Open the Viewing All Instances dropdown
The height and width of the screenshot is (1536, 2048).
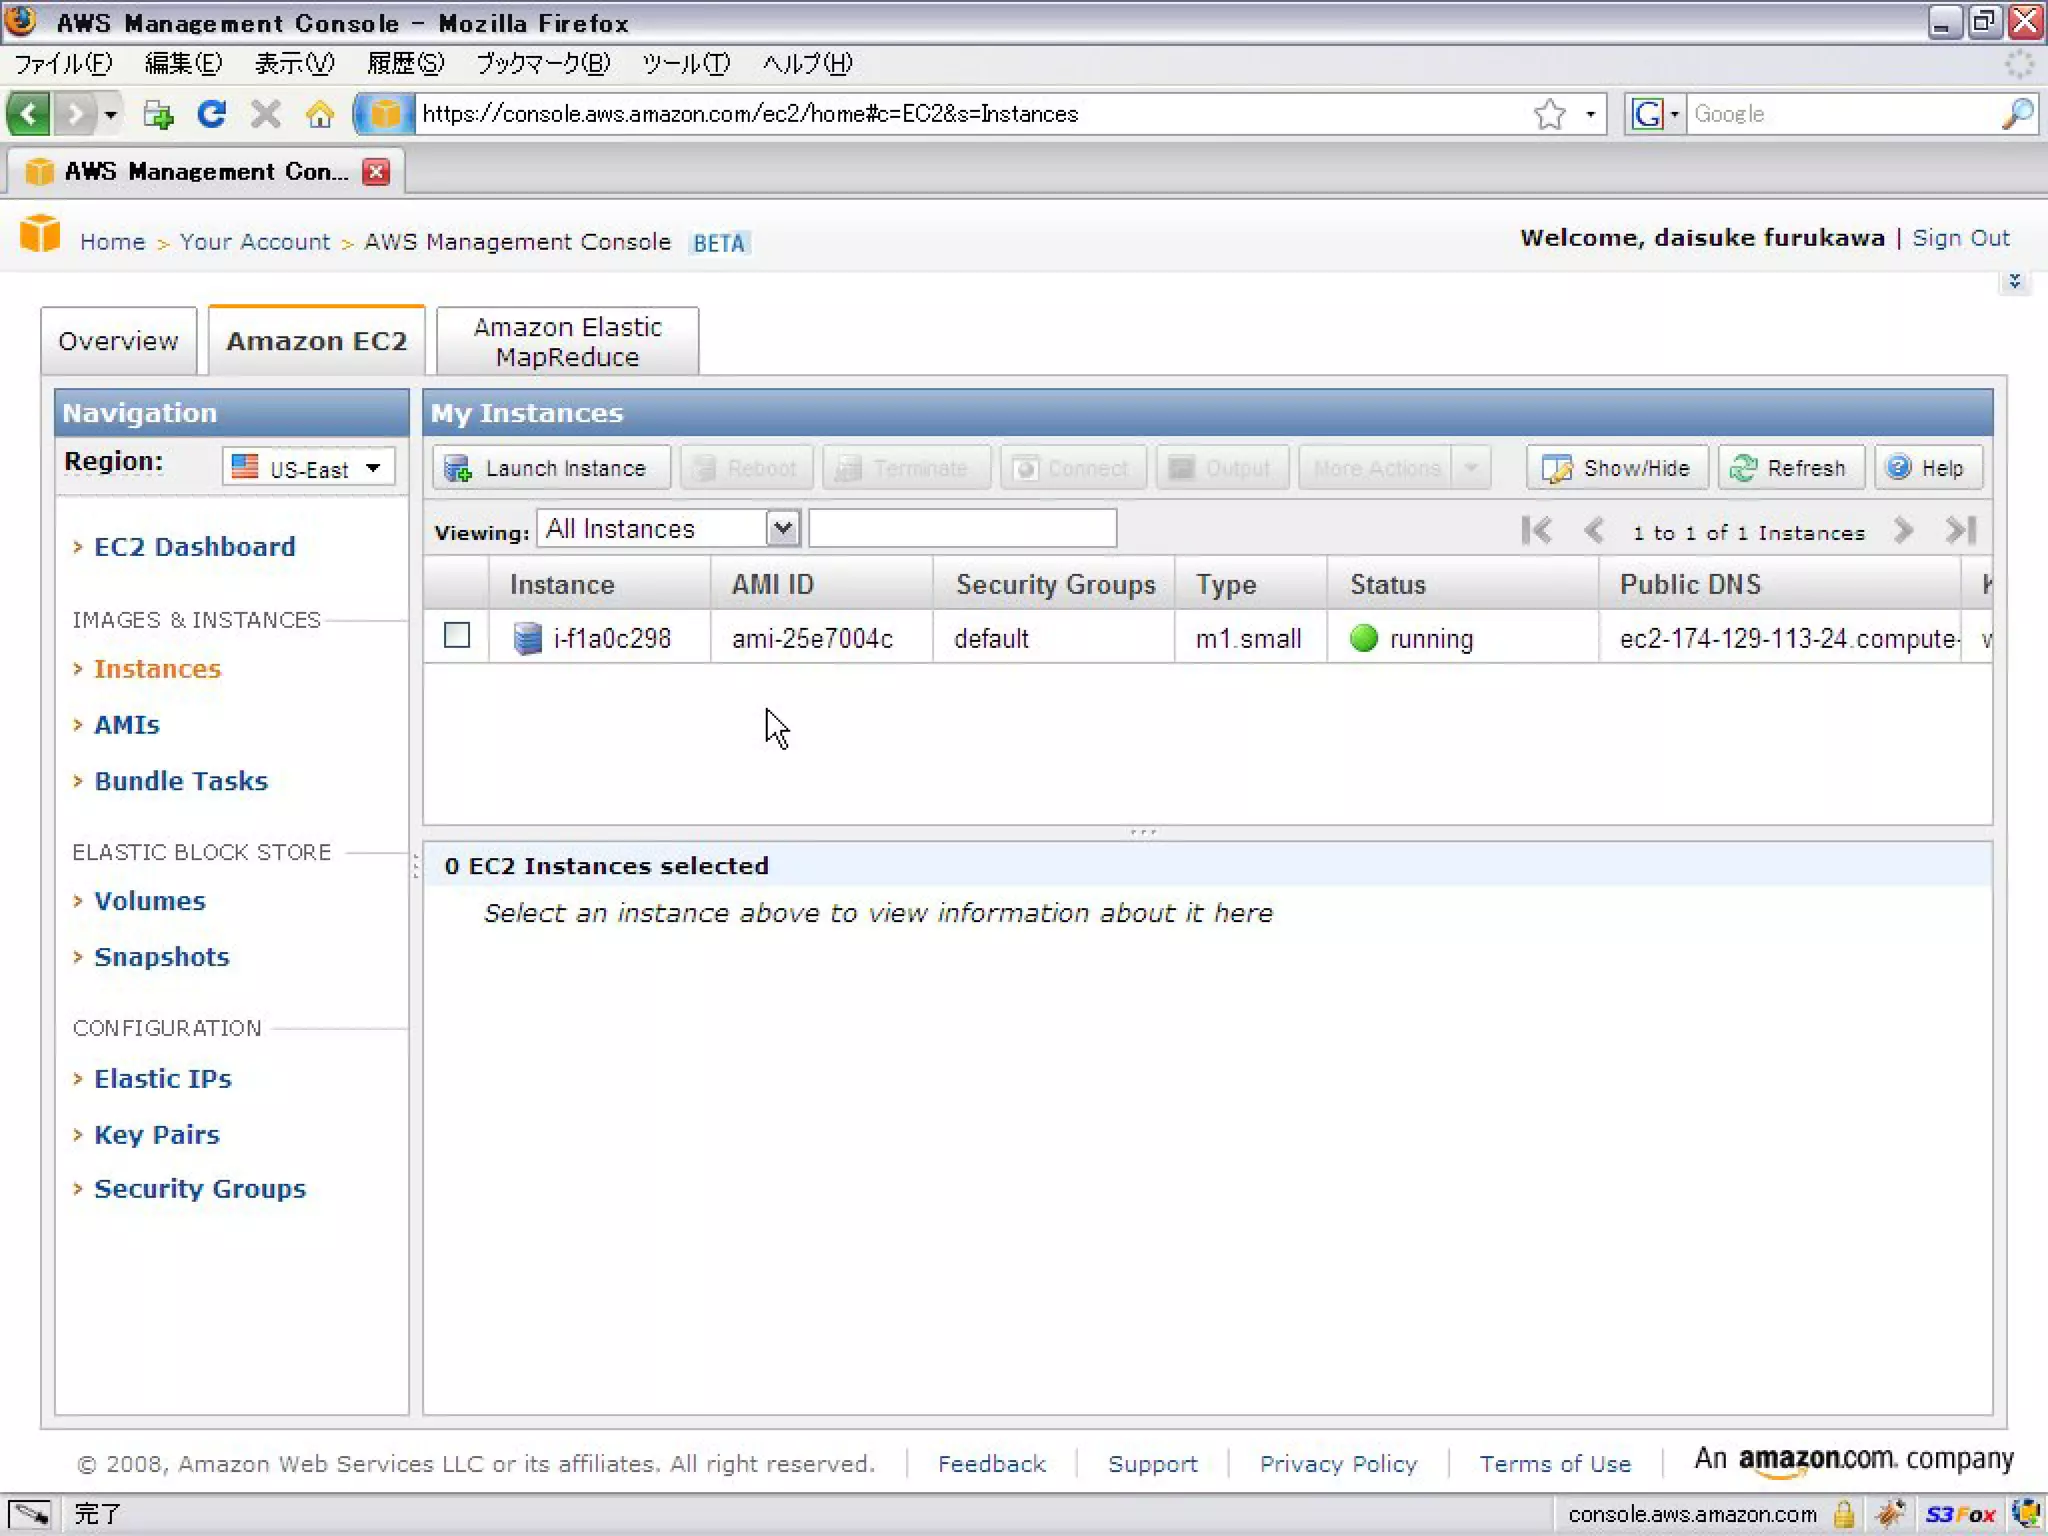(668, 529)
